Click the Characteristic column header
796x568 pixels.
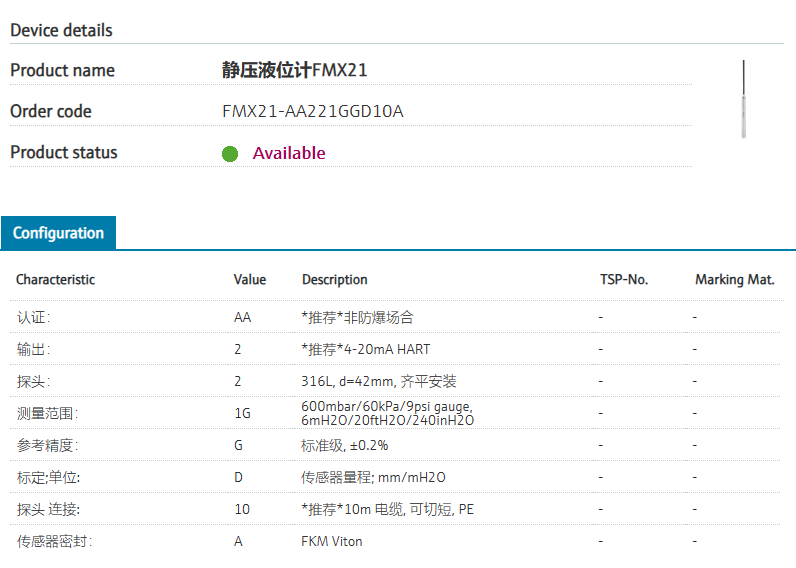pos(56,280)
